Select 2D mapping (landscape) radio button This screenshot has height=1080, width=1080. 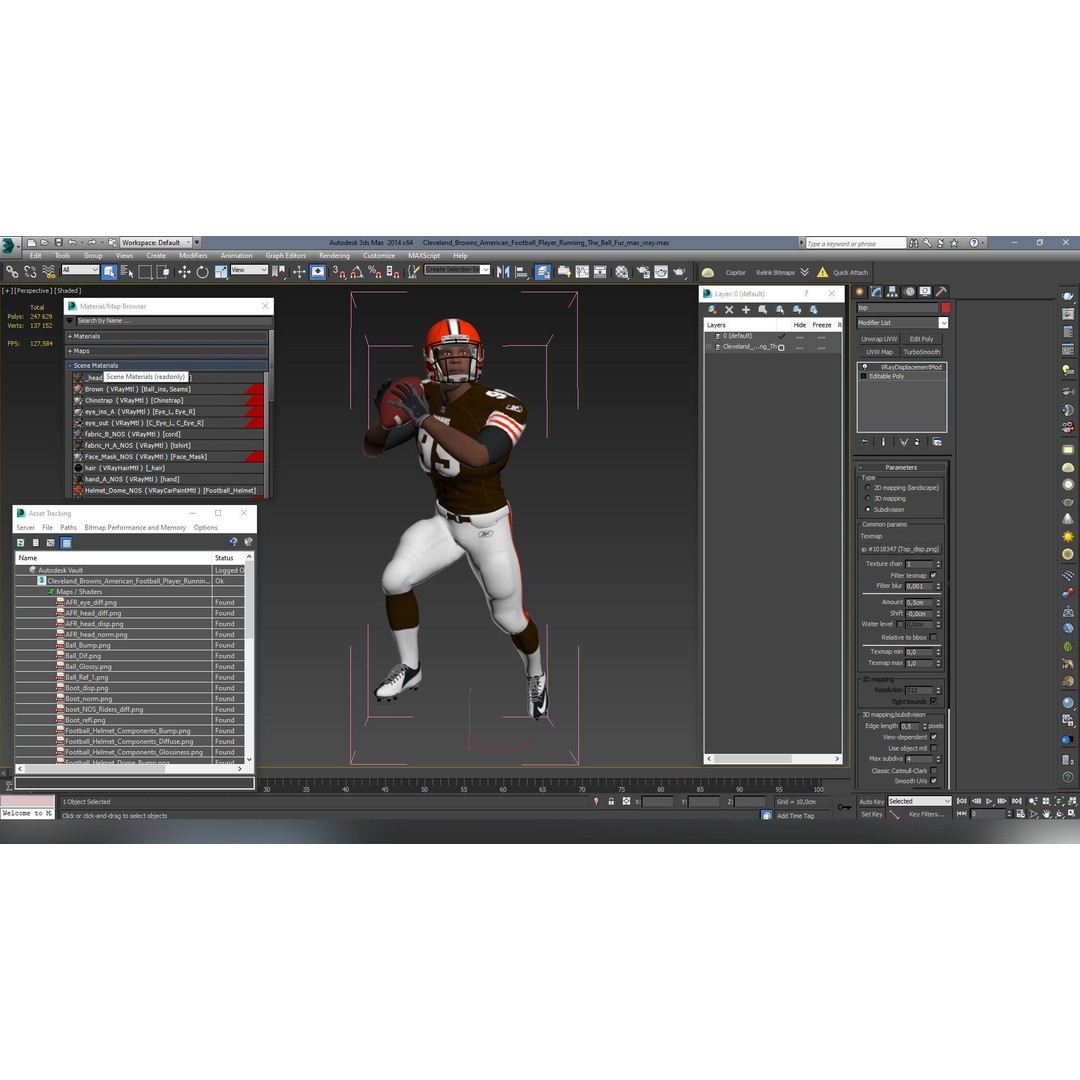pos(868,488)
